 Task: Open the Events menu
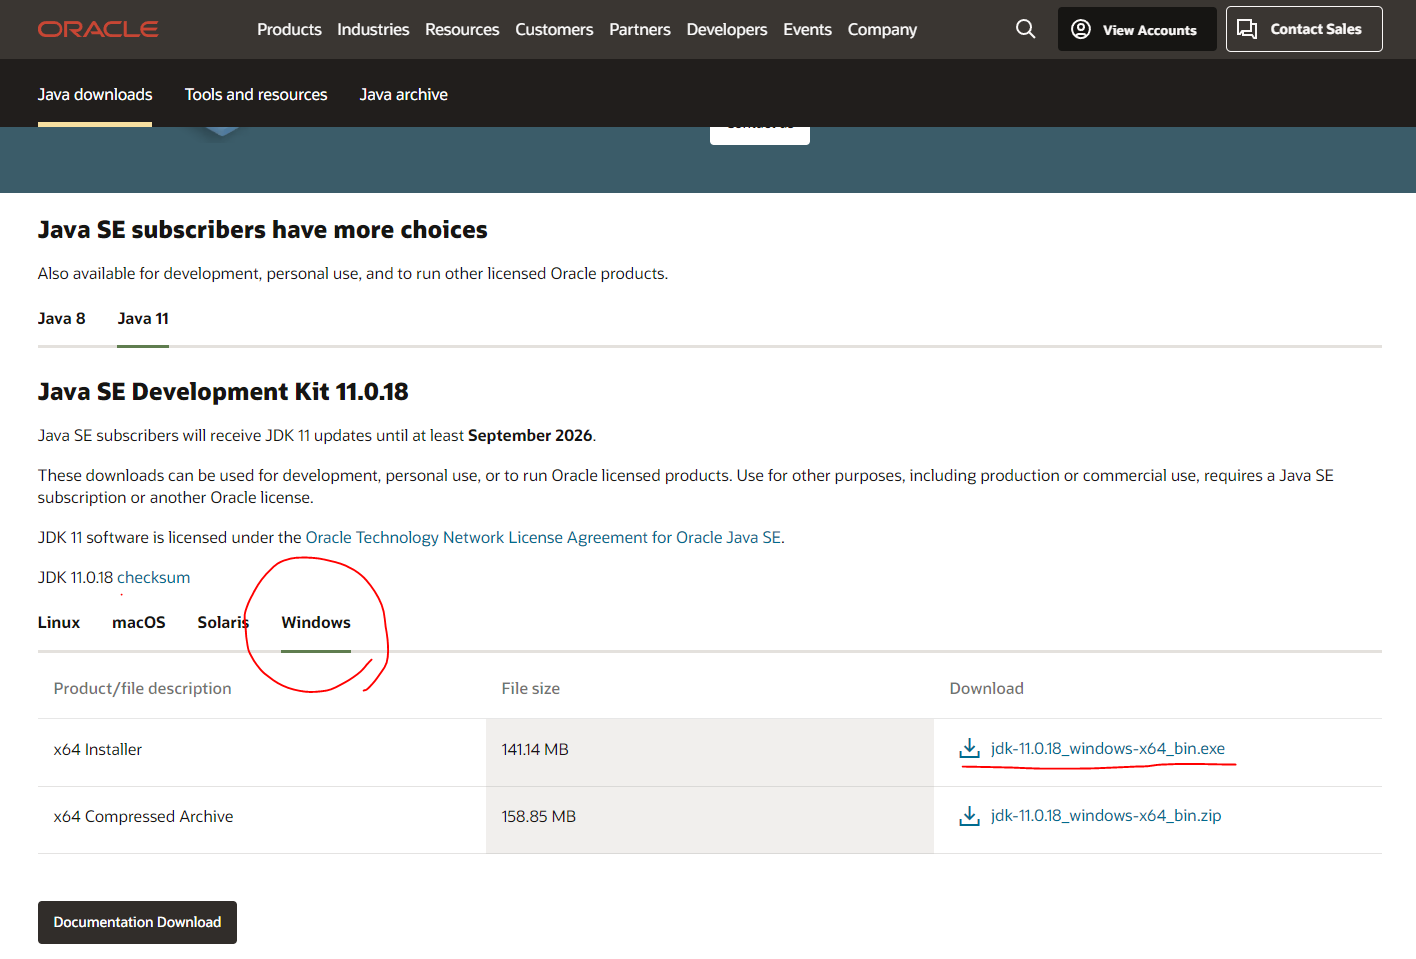[x=807, y=29]
